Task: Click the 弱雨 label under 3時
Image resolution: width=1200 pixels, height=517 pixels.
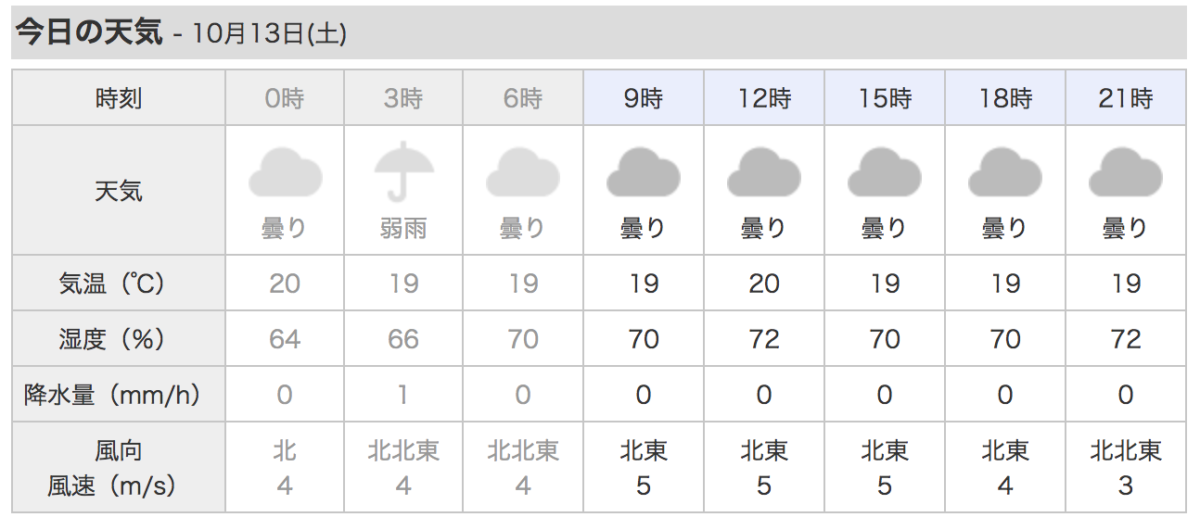Action: click(x=404, y=229)
